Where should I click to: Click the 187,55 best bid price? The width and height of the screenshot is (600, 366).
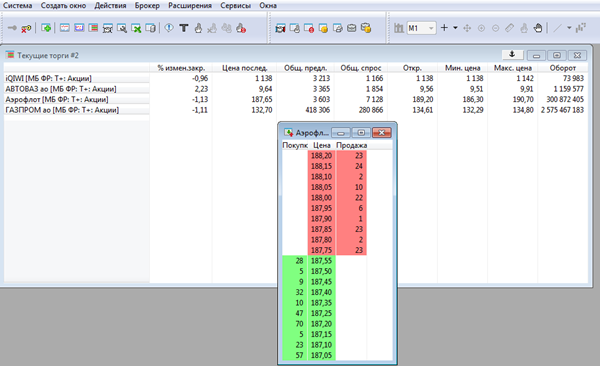point(321,261)
